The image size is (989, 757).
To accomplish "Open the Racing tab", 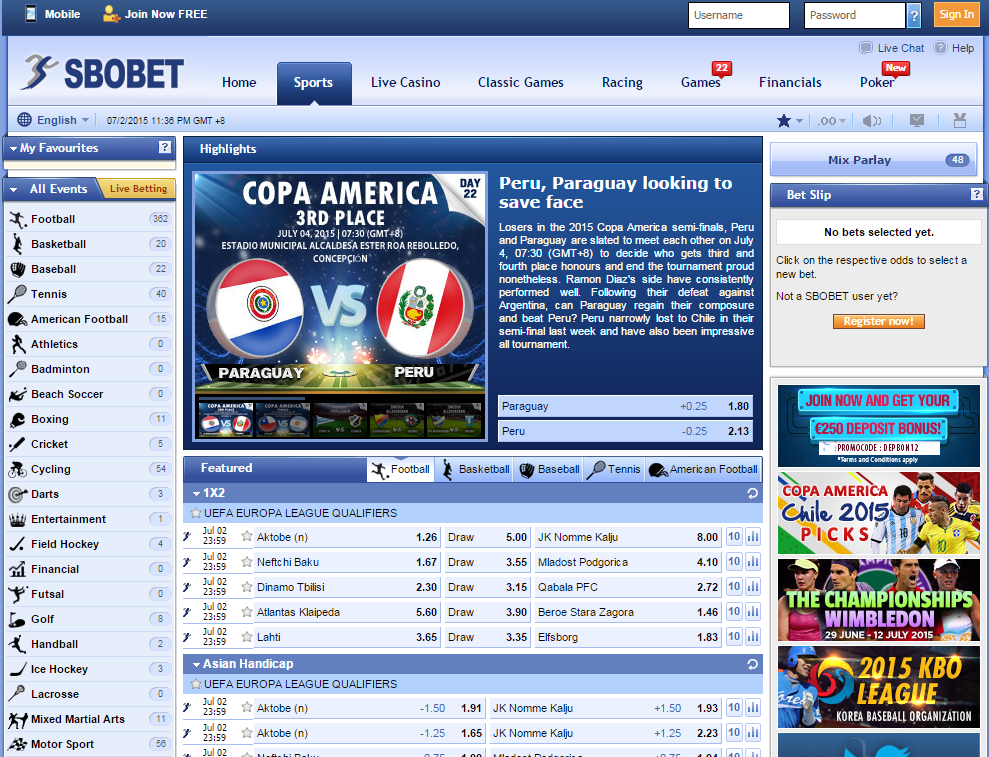I will (622, 83).
